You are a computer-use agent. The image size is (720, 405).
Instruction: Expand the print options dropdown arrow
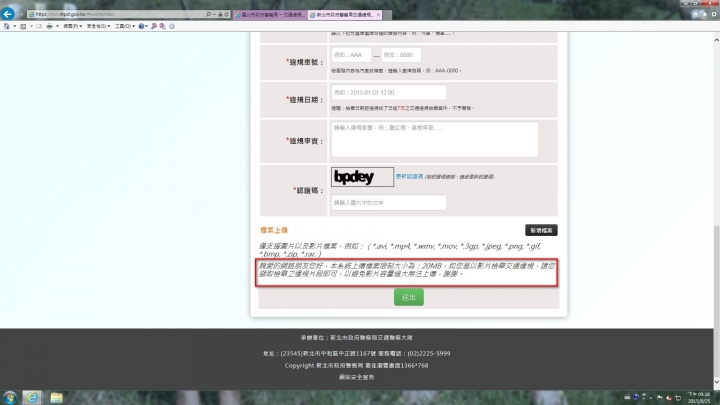(57, 26)
